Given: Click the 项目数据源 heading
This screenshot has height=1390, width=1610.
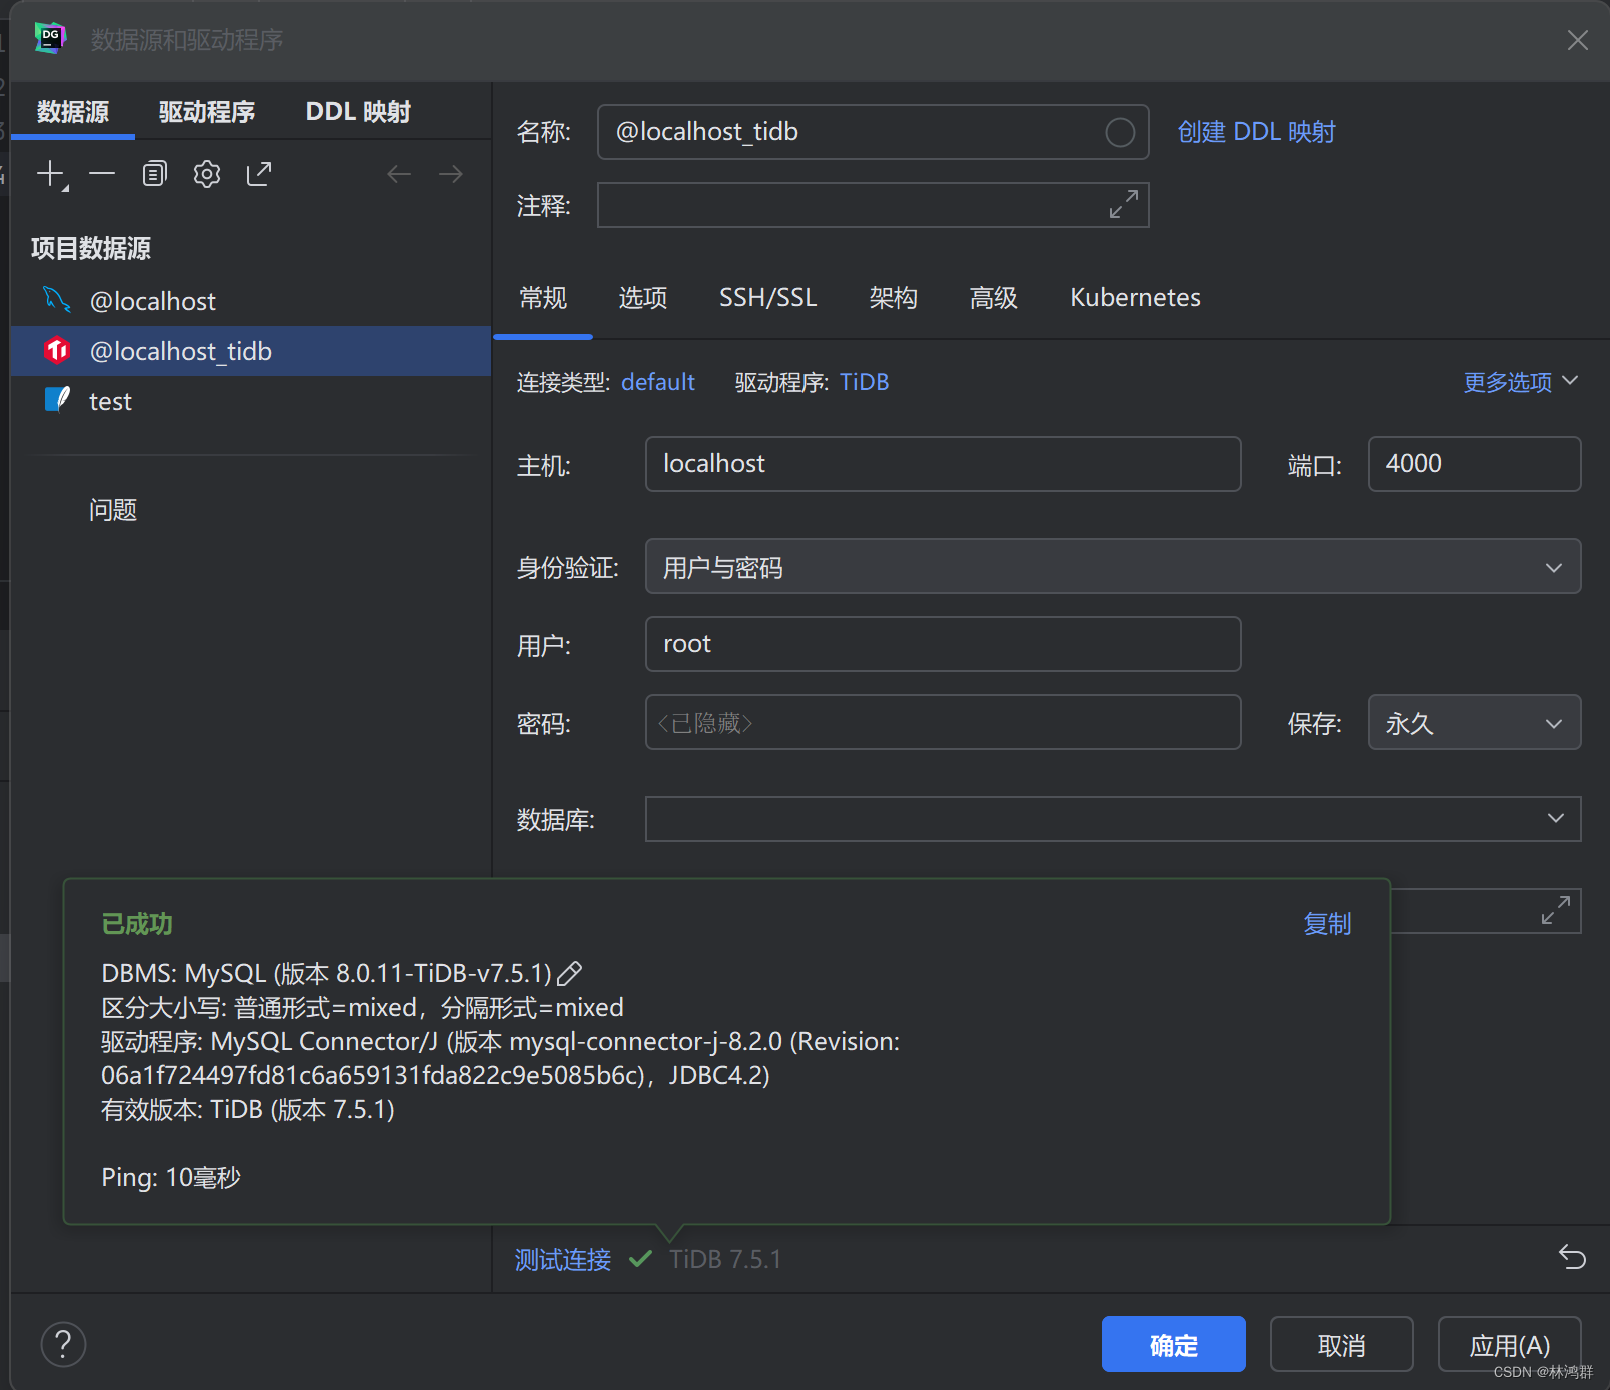Looking at the screenshot, I should 91,248.
